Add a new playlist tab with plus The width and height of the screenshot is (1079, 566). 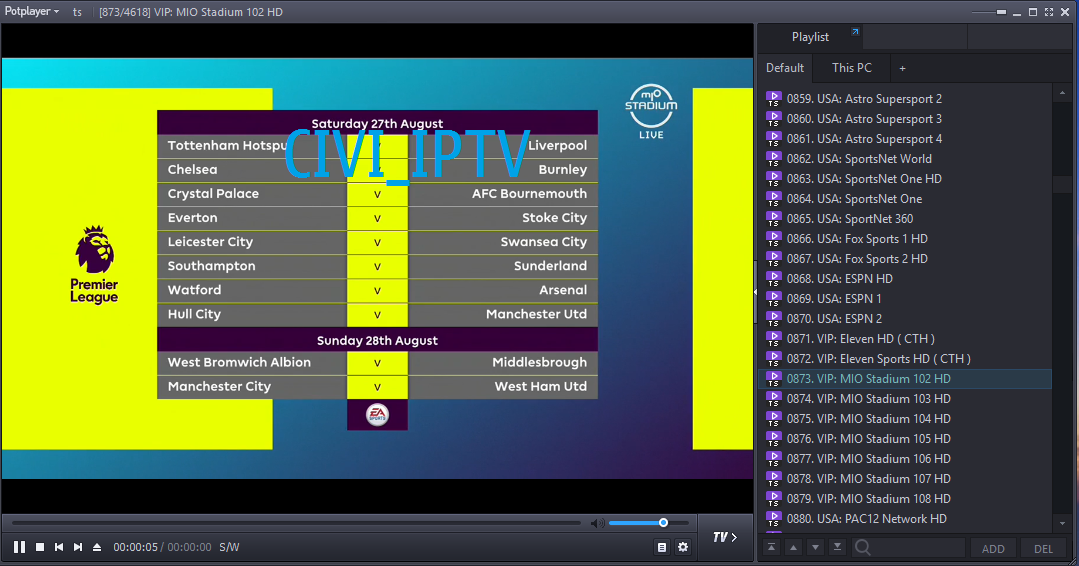902,68
